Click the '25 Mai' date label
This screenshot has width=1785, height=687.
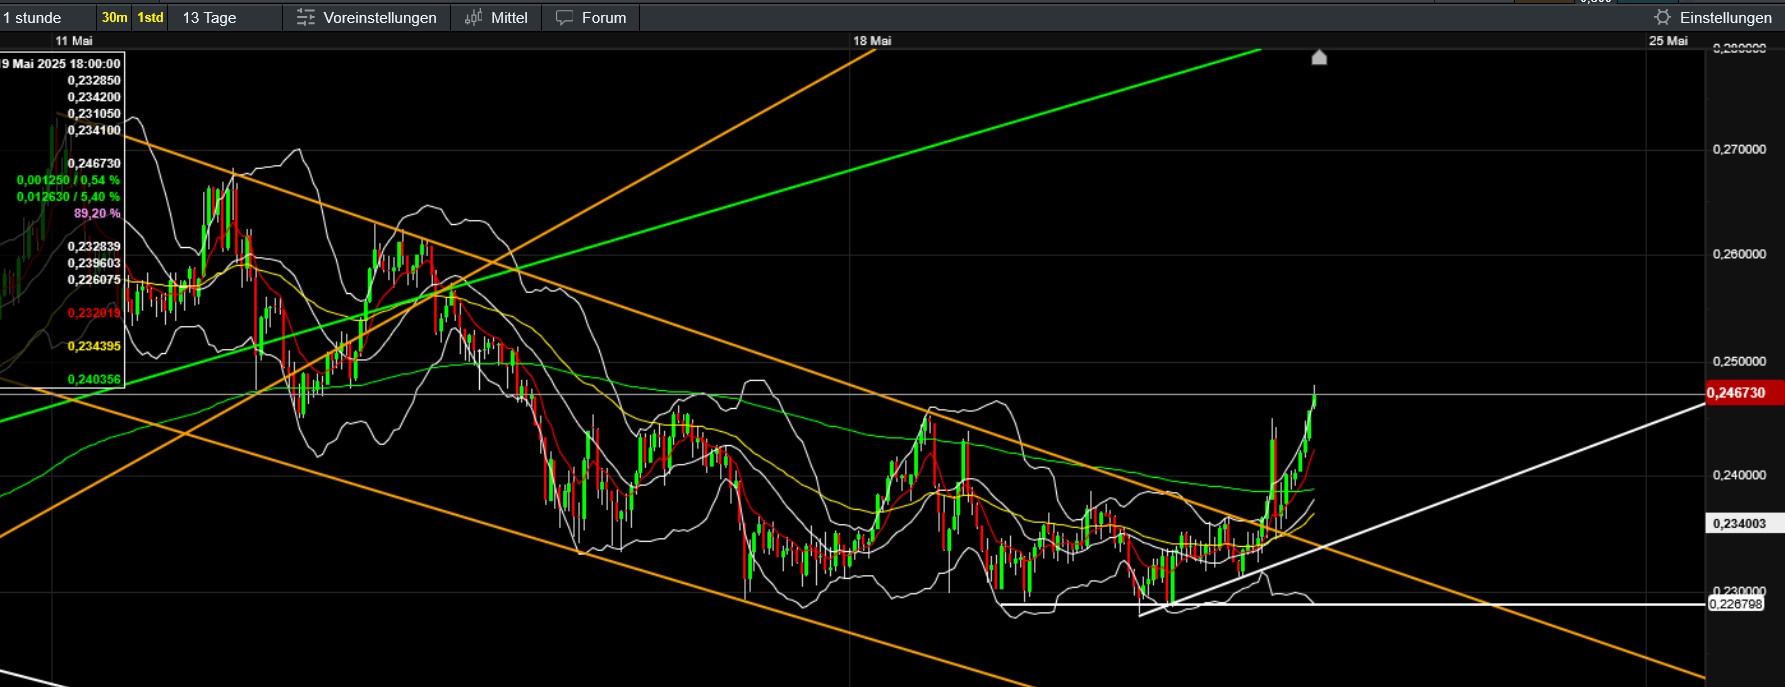tap(1668, 41)
